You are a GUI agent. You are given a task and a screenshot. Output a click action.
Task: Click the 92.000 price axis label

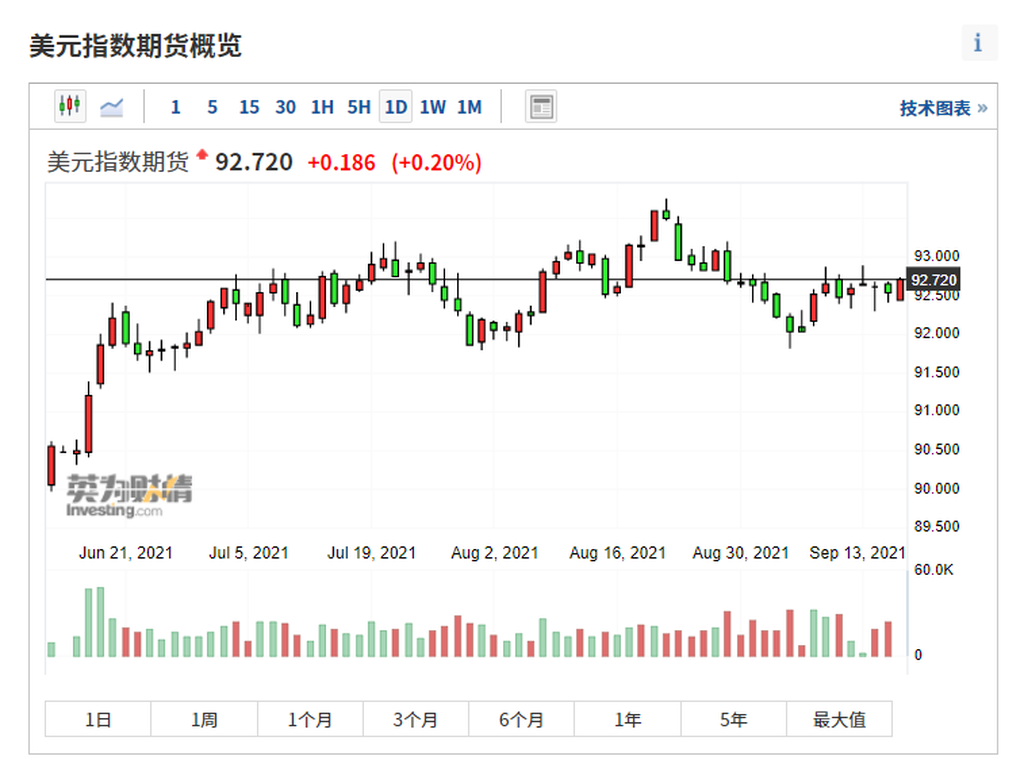point(936,333)
